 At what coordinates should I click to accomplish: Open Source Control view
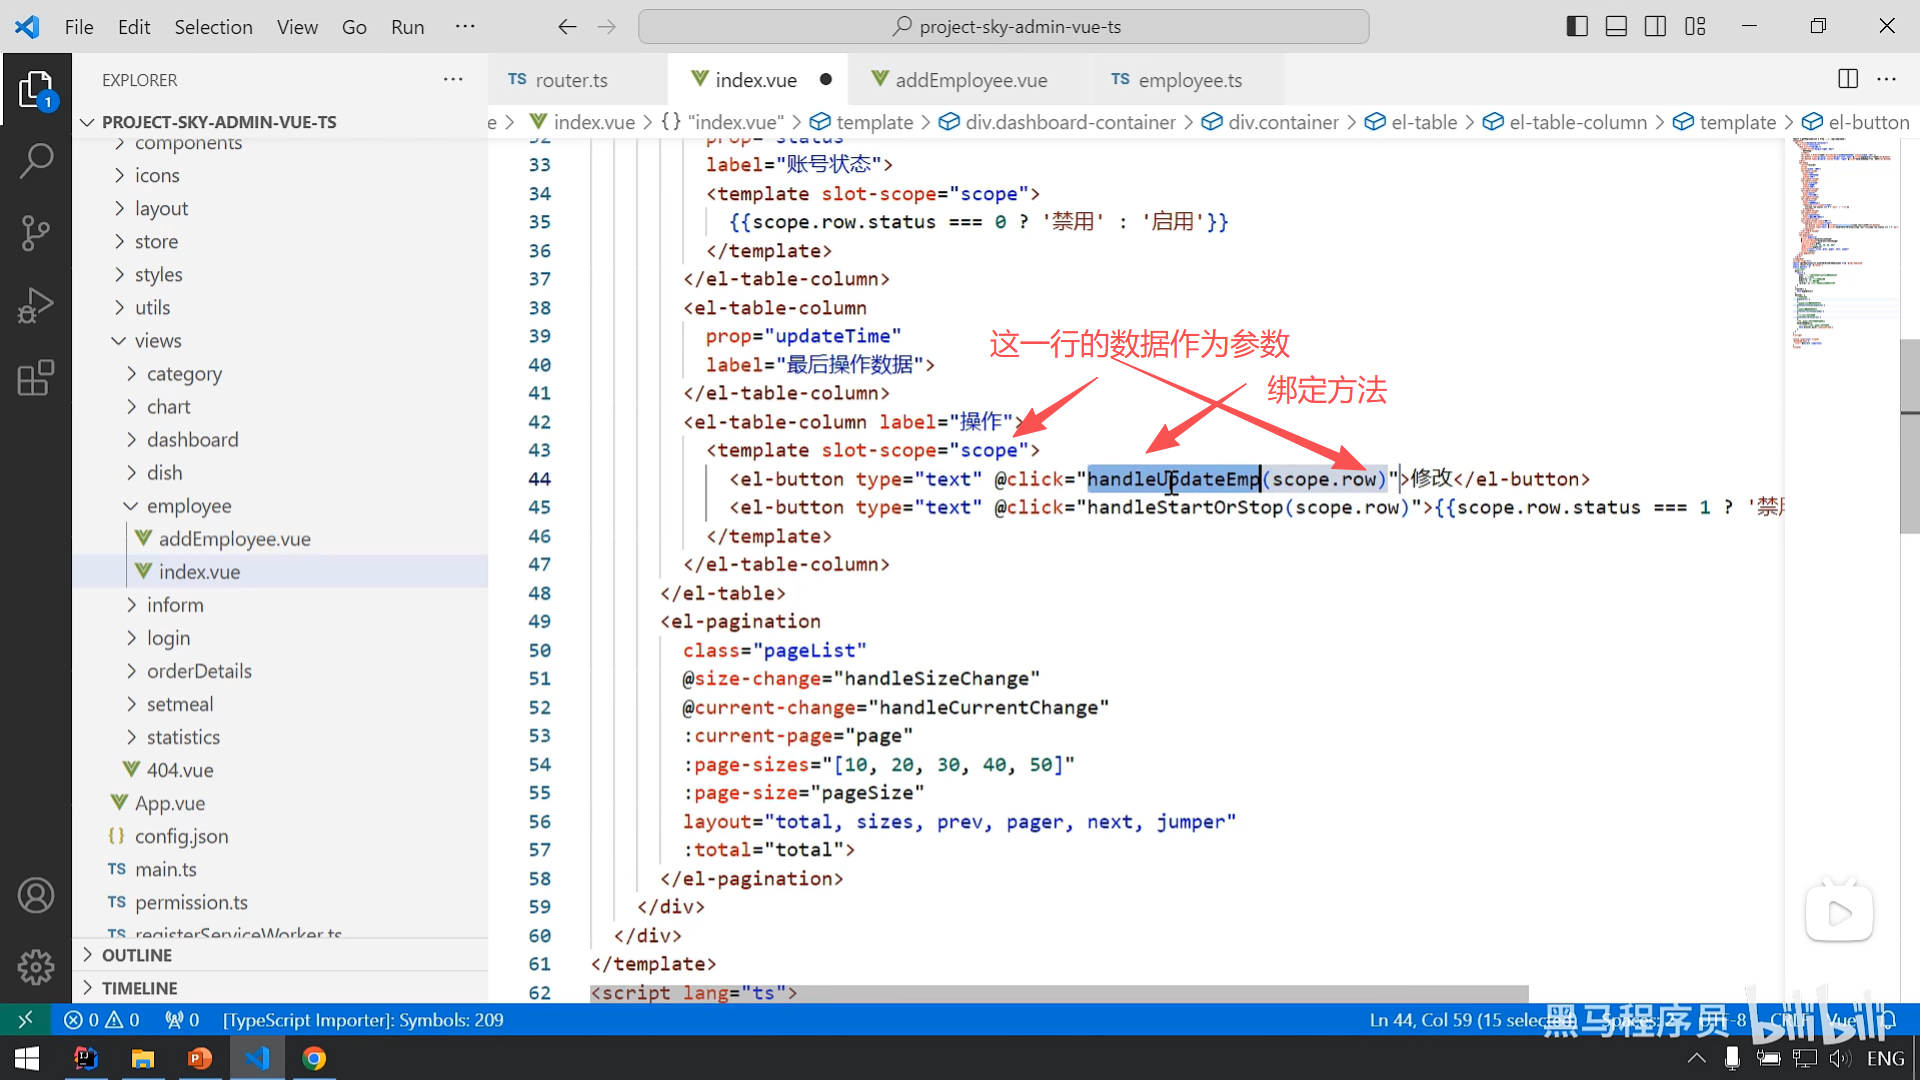[x=36, y=233]
